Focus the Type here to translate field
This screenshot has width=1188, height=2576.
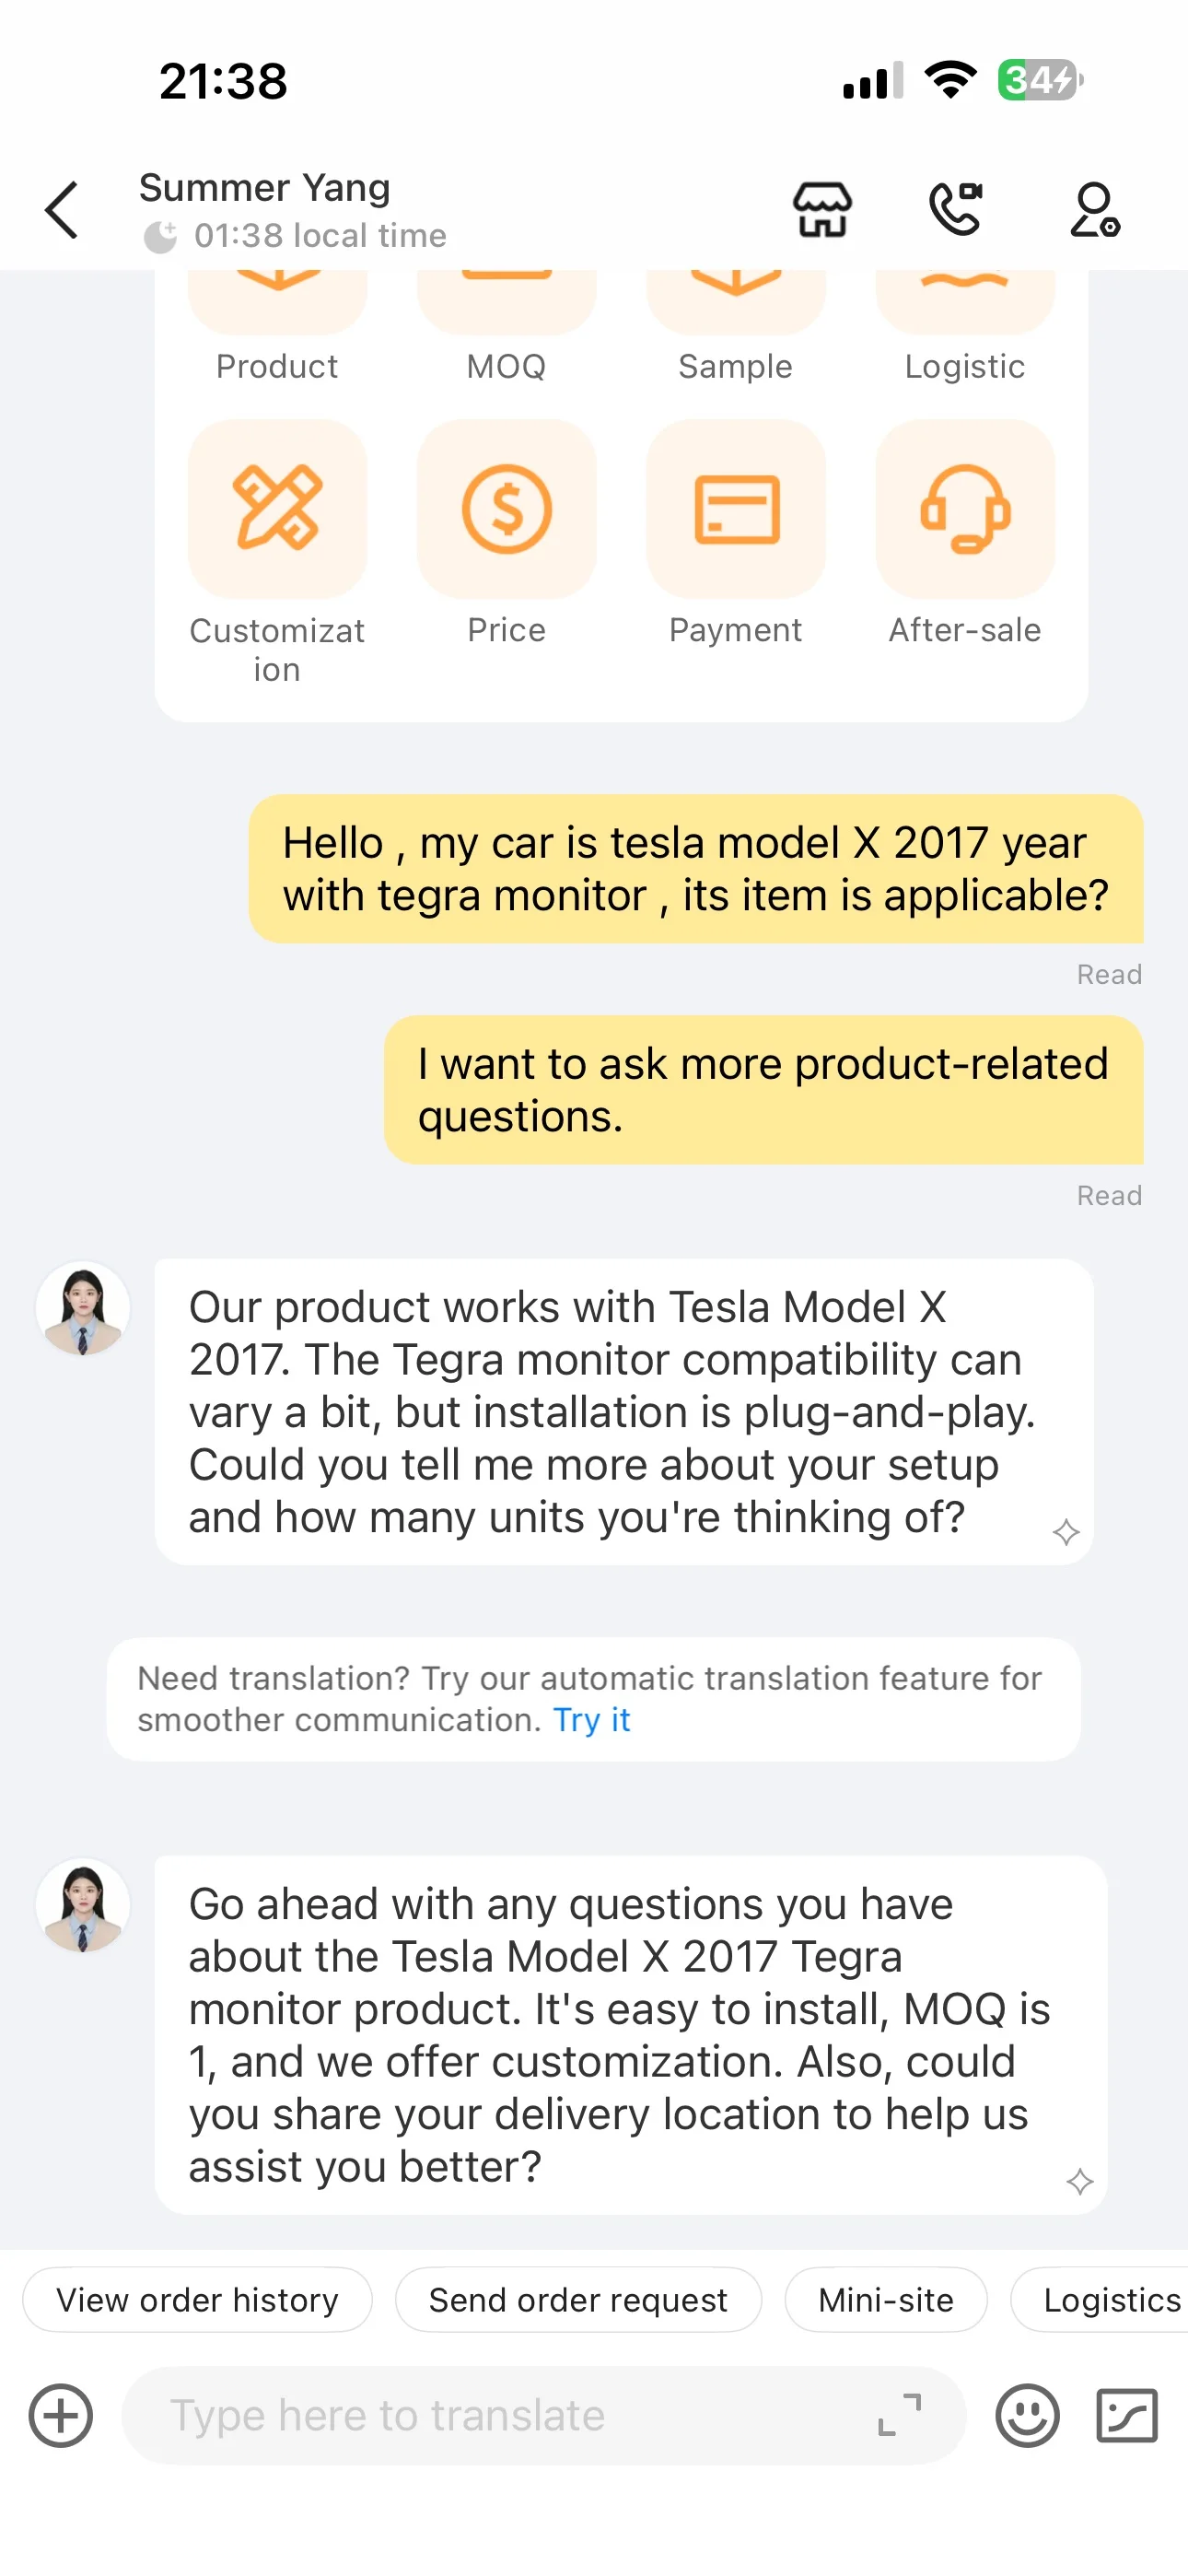[x=500, y=2415]
